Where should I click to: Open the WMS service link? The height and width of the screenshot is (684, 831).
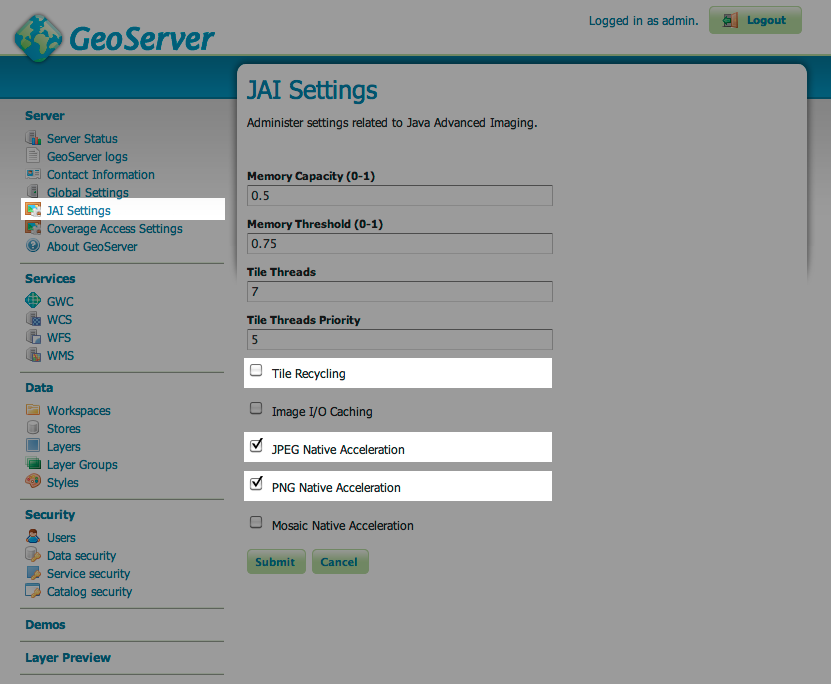60,356
